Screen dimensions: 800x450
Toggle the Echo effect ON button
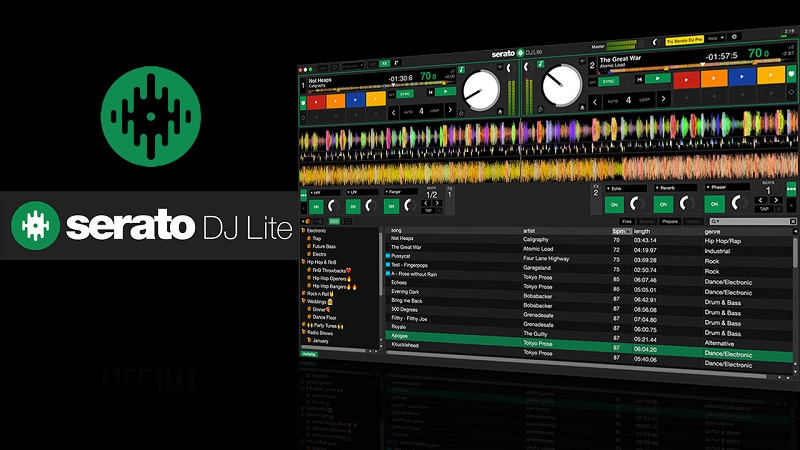pos(614,205)
